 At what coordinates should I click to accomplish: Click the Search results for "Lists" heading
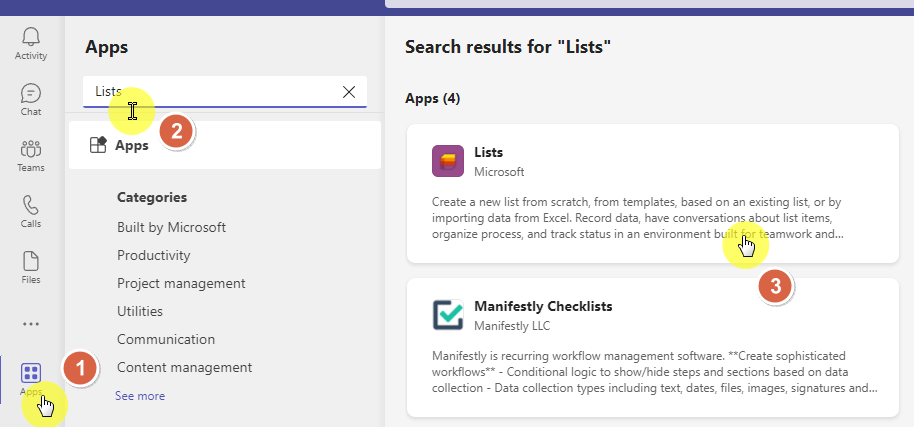coord(508,47)
